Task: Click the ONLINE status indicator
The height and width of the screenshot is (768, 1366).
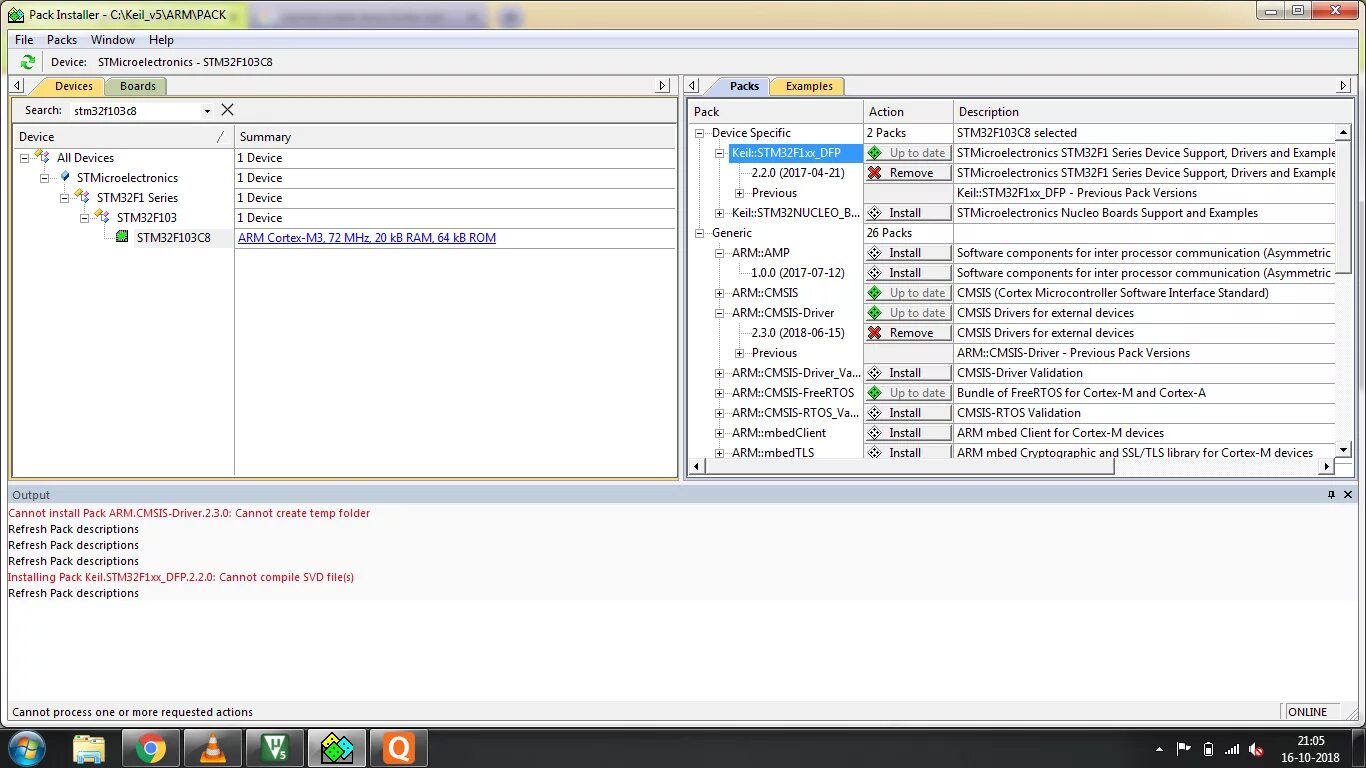Action: (1308, 712)
